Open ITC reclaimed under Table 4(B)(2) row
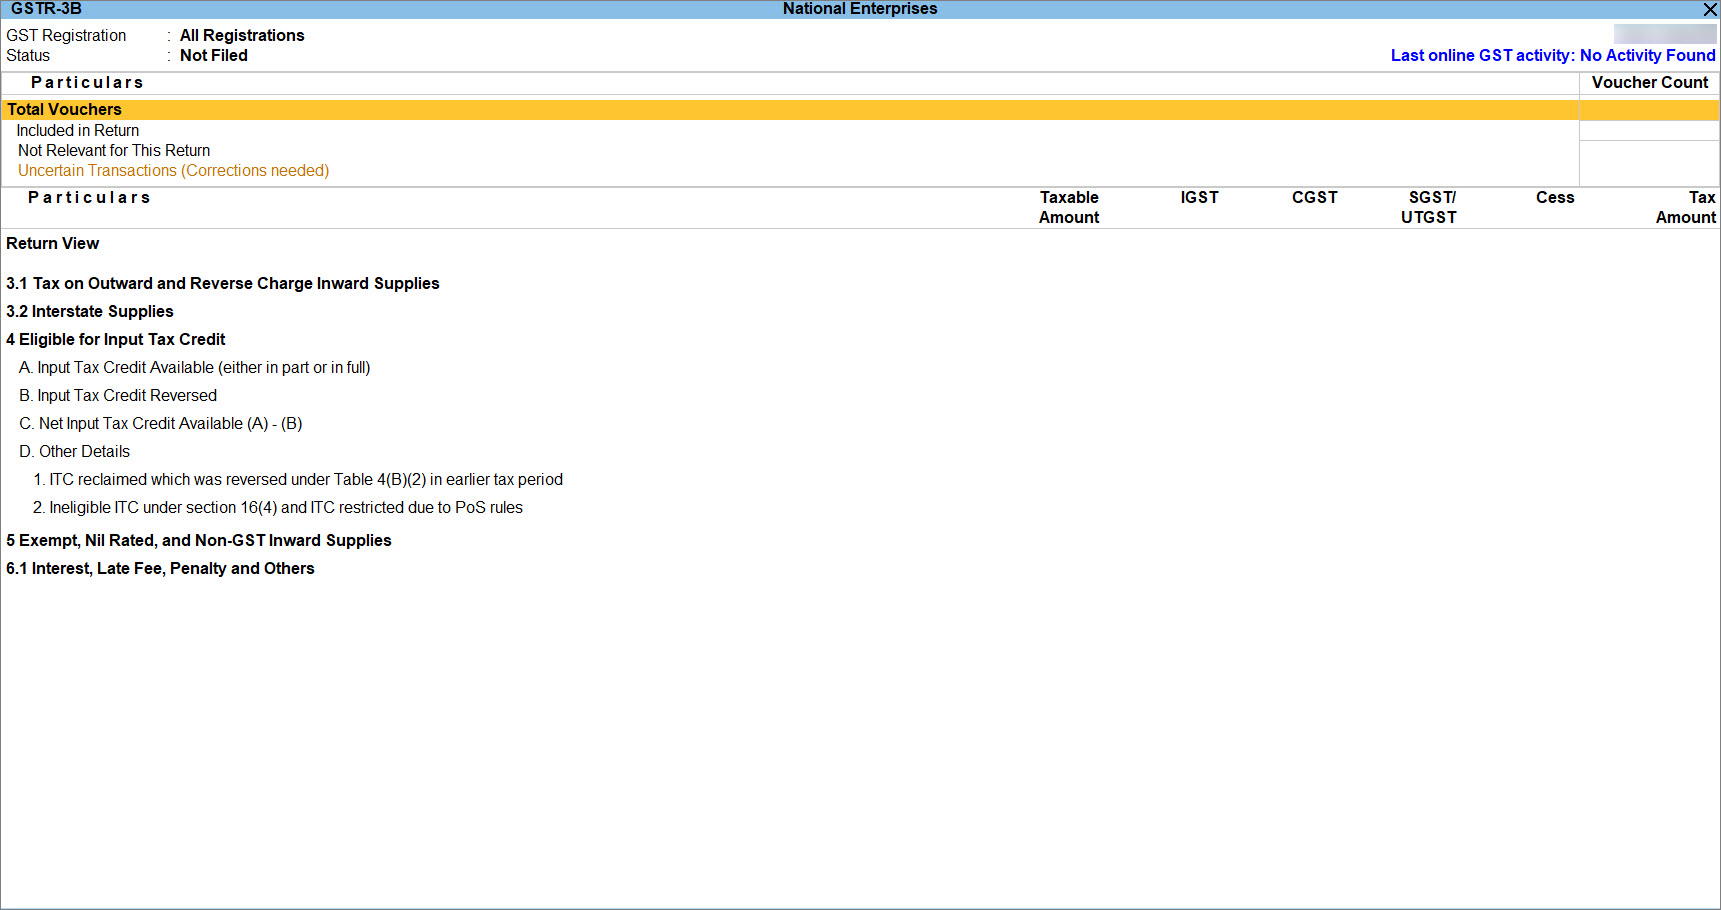Viewport: 1721px width, 910px height. 298,479
